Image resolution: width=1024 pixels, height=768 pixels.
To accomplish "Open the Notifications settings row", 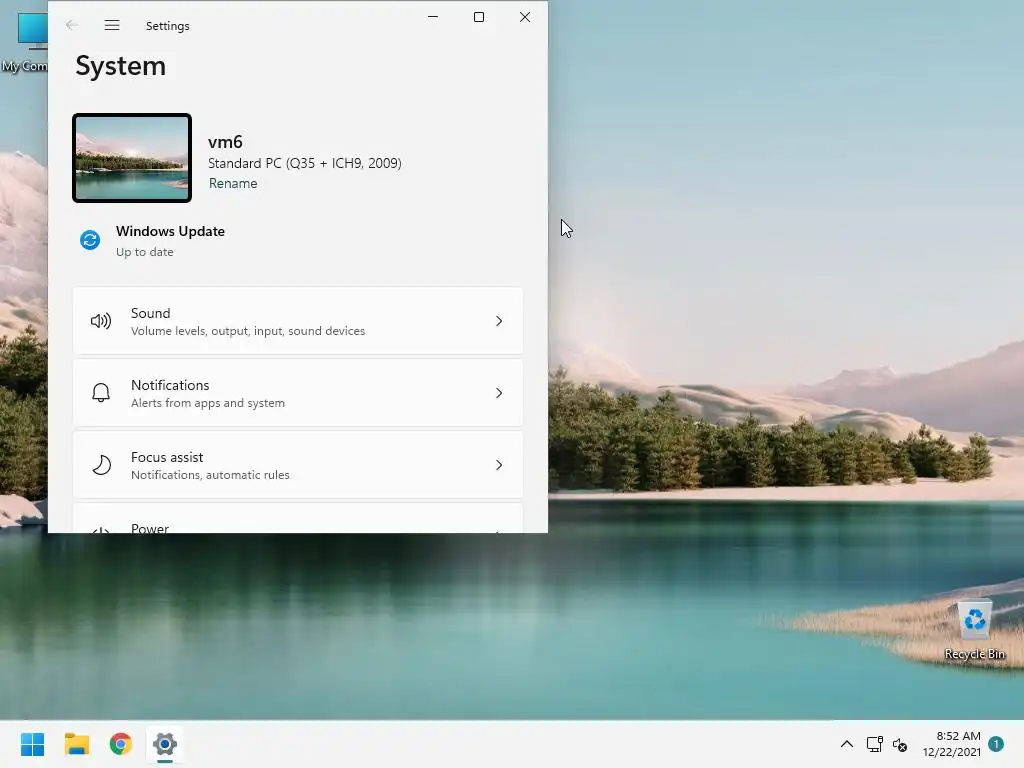I will 298,392.
